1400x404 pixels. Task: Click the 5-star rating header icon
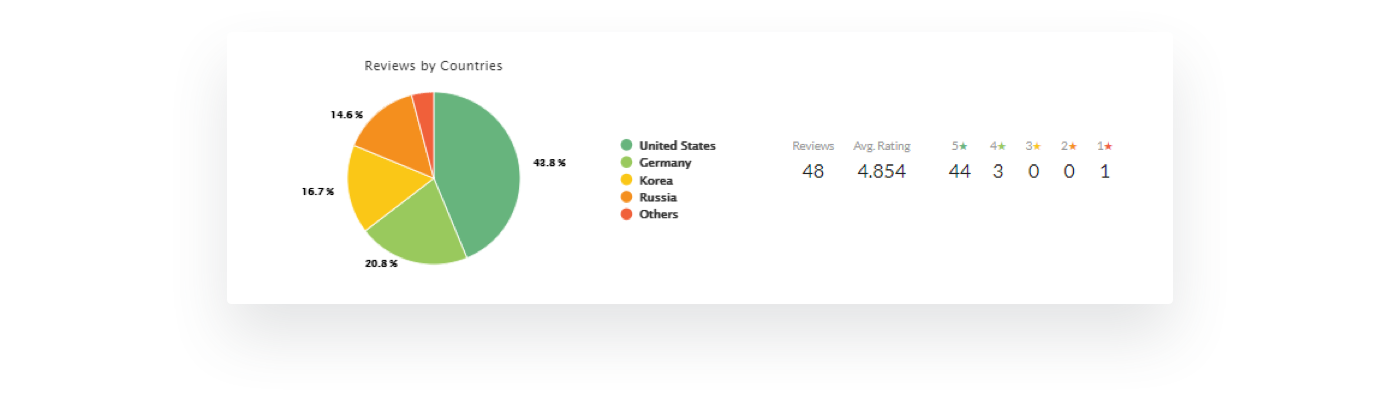(x=964, y=146)
